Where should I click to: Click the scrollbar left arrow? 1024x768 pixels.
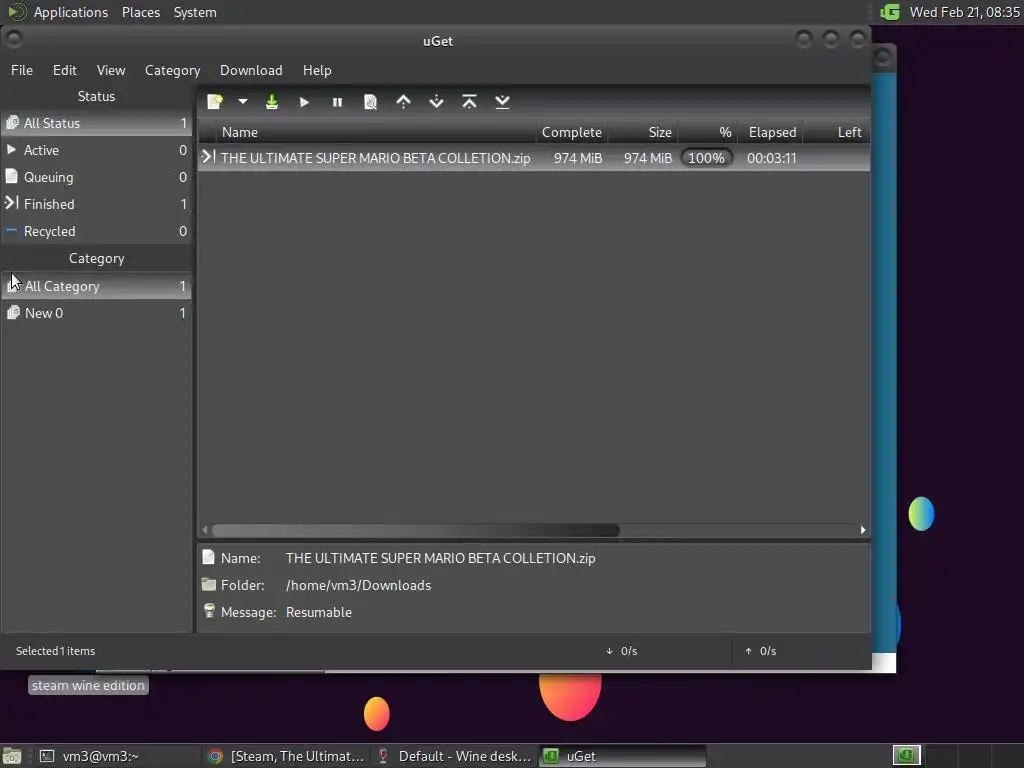205,530
